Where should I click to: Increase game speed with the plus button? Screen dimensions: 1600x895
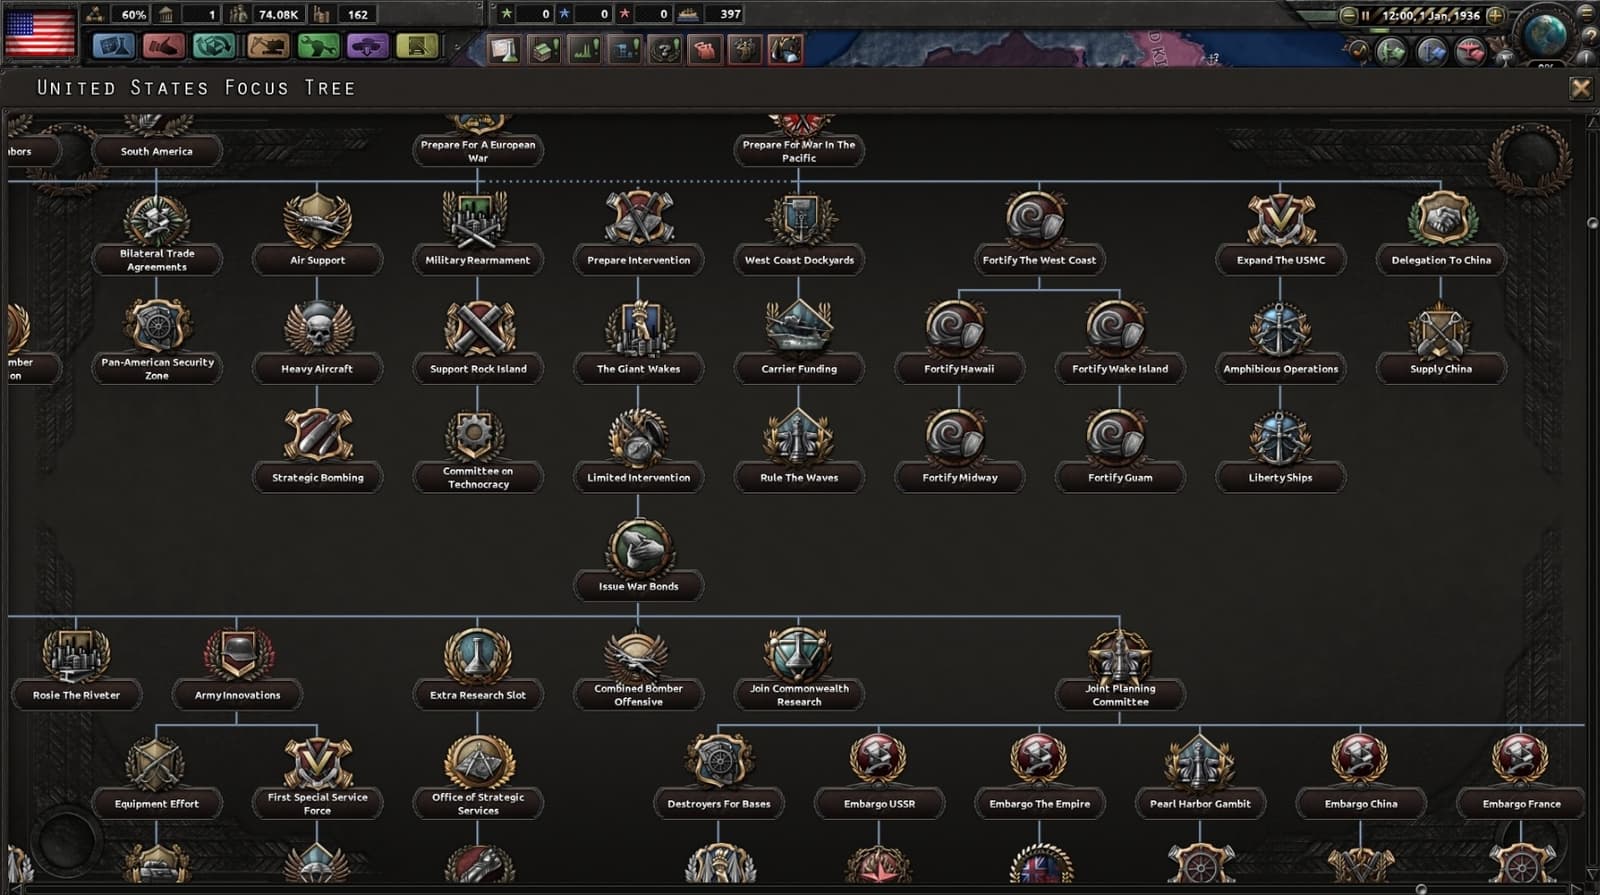1496,16
